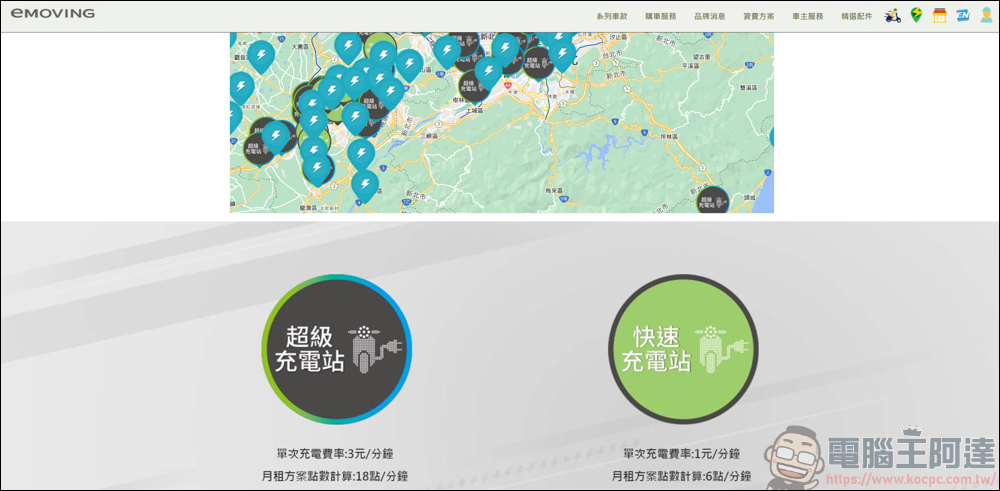Image resolution: width=1000 pixels, height=491 pixels.
Task: Click the southernmost blue lightning map marker
Action: (365, 186)
